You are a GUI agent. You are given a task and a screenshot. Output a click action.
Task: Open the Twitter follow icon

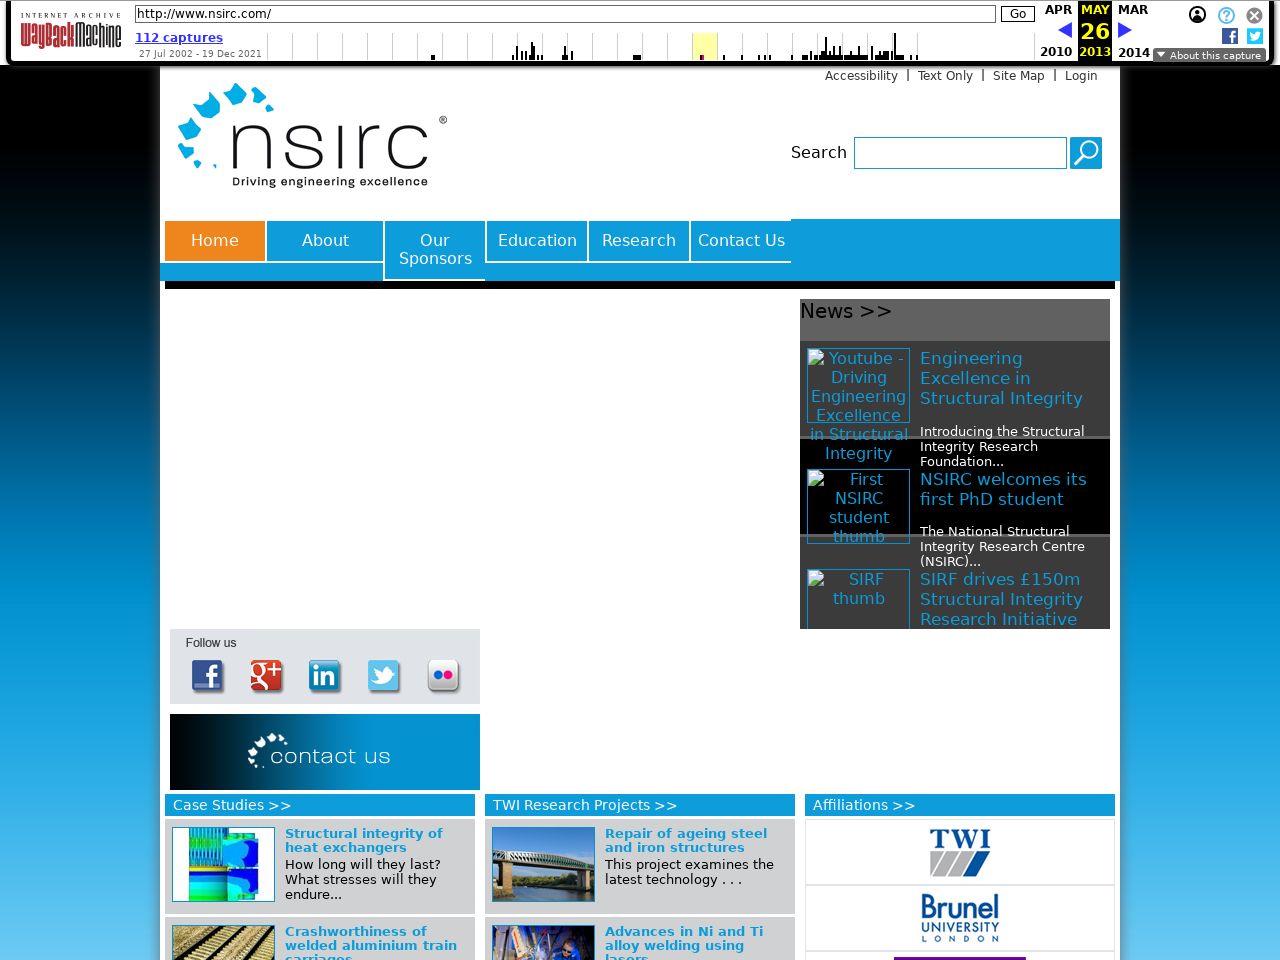383,676
